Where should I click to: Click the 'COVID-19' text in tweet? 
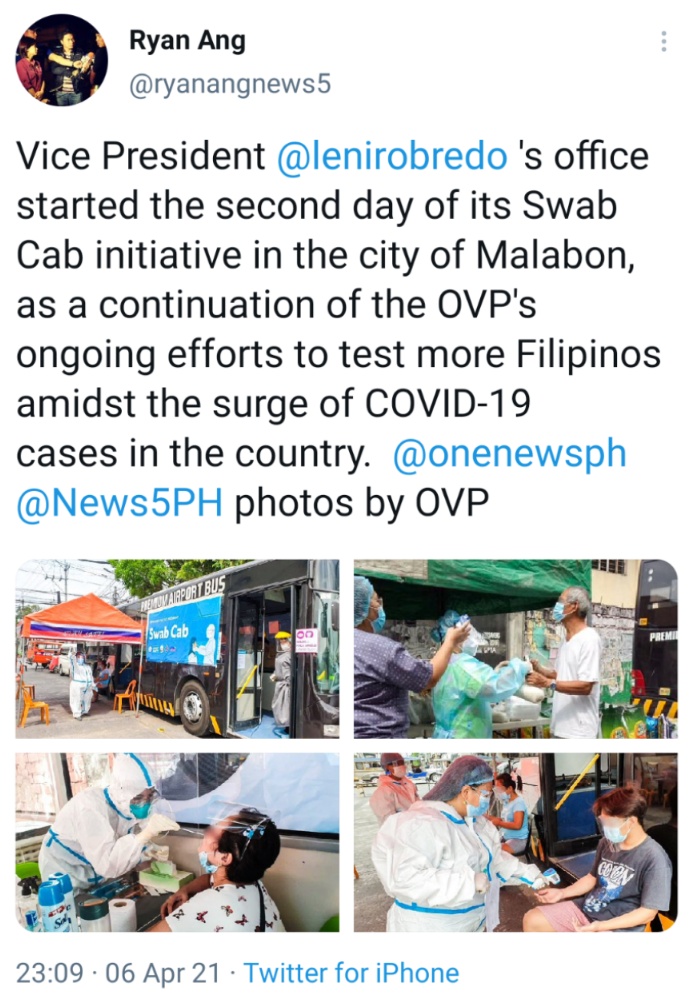(x=448, y=404)
